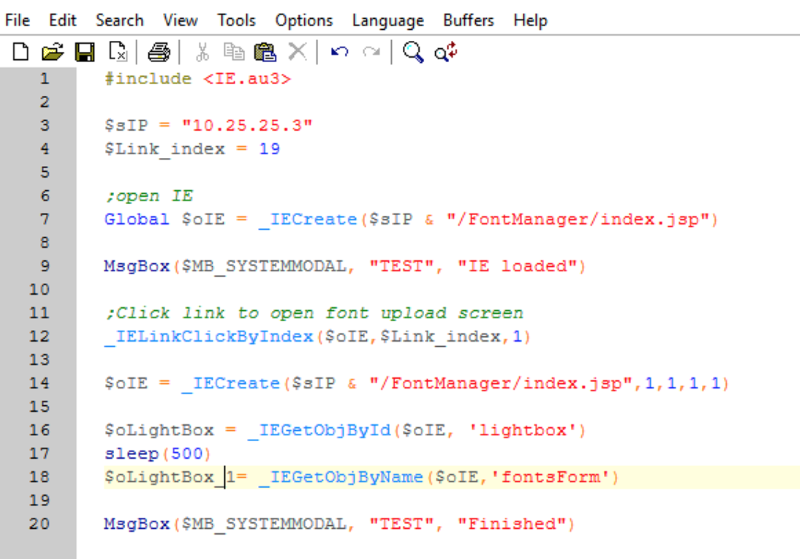Open the View menu
Image resolution: width=800 pixels, height=559 pixels.
click(x=180, y=20)
